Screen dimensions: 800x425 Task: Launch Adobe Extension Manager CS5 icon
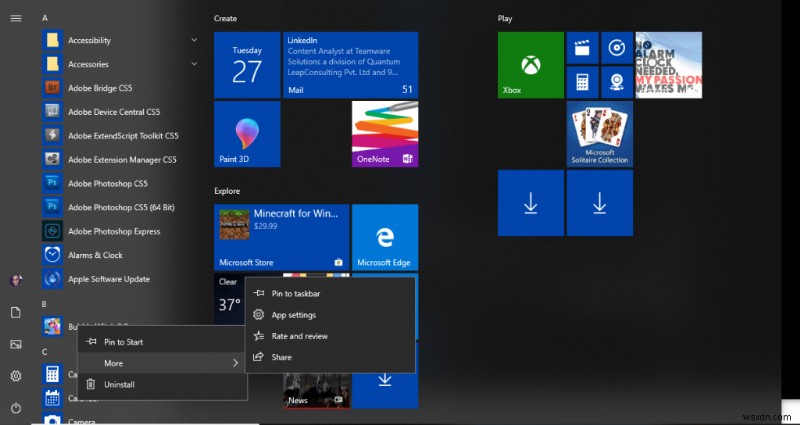(52, 160)
